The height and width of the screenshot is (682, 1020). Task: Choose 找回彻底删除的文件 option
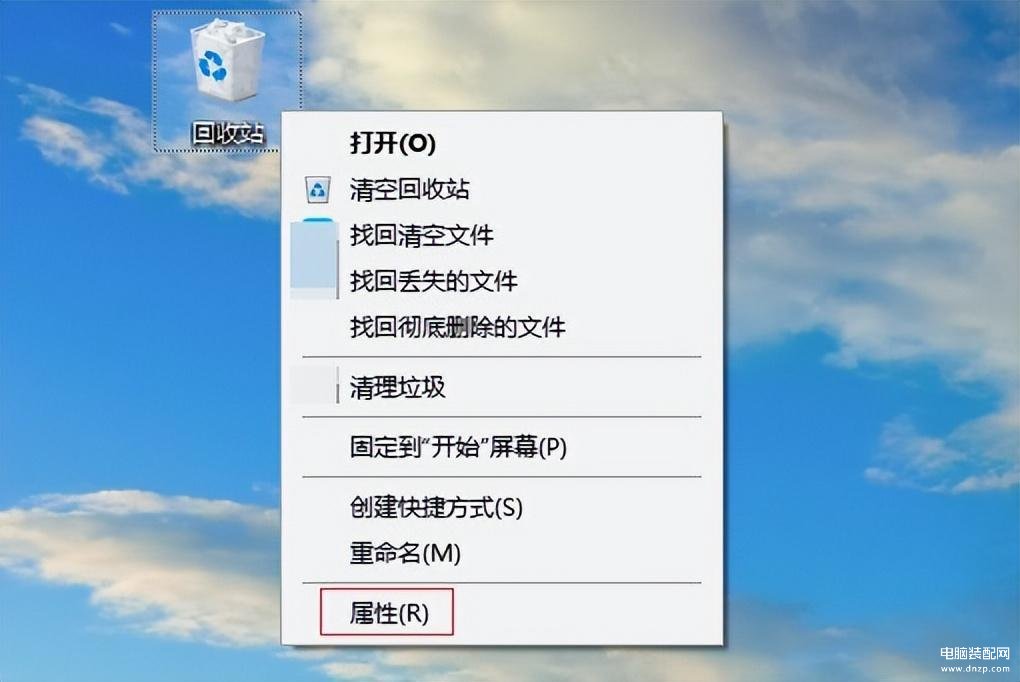pos(457,327)
